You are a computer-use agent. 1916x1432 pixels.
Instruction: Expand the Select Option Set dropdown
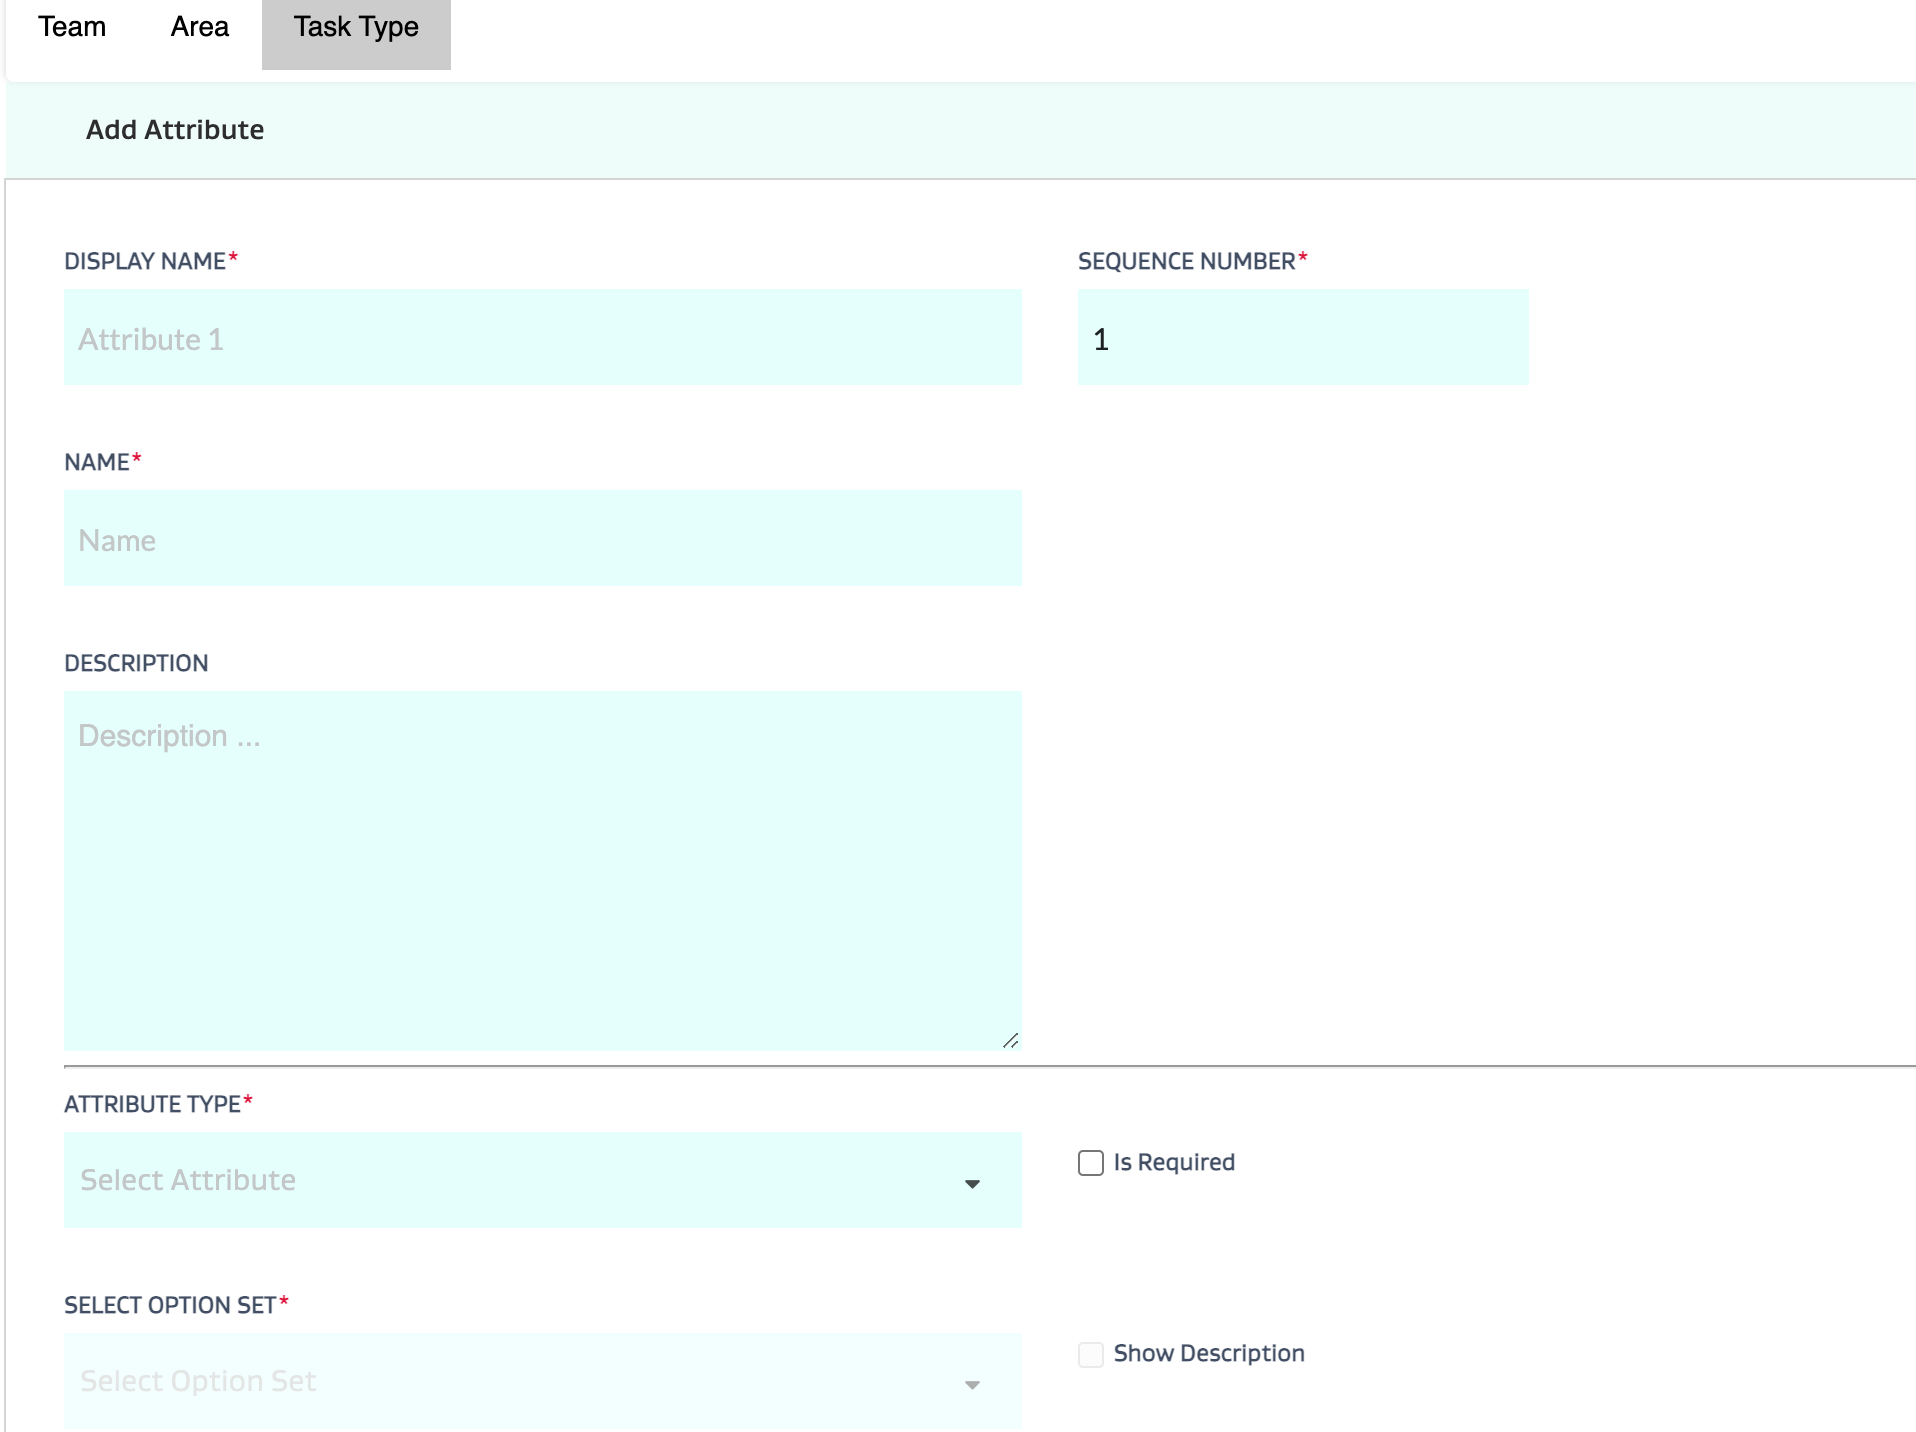[x=520, y=1381]
